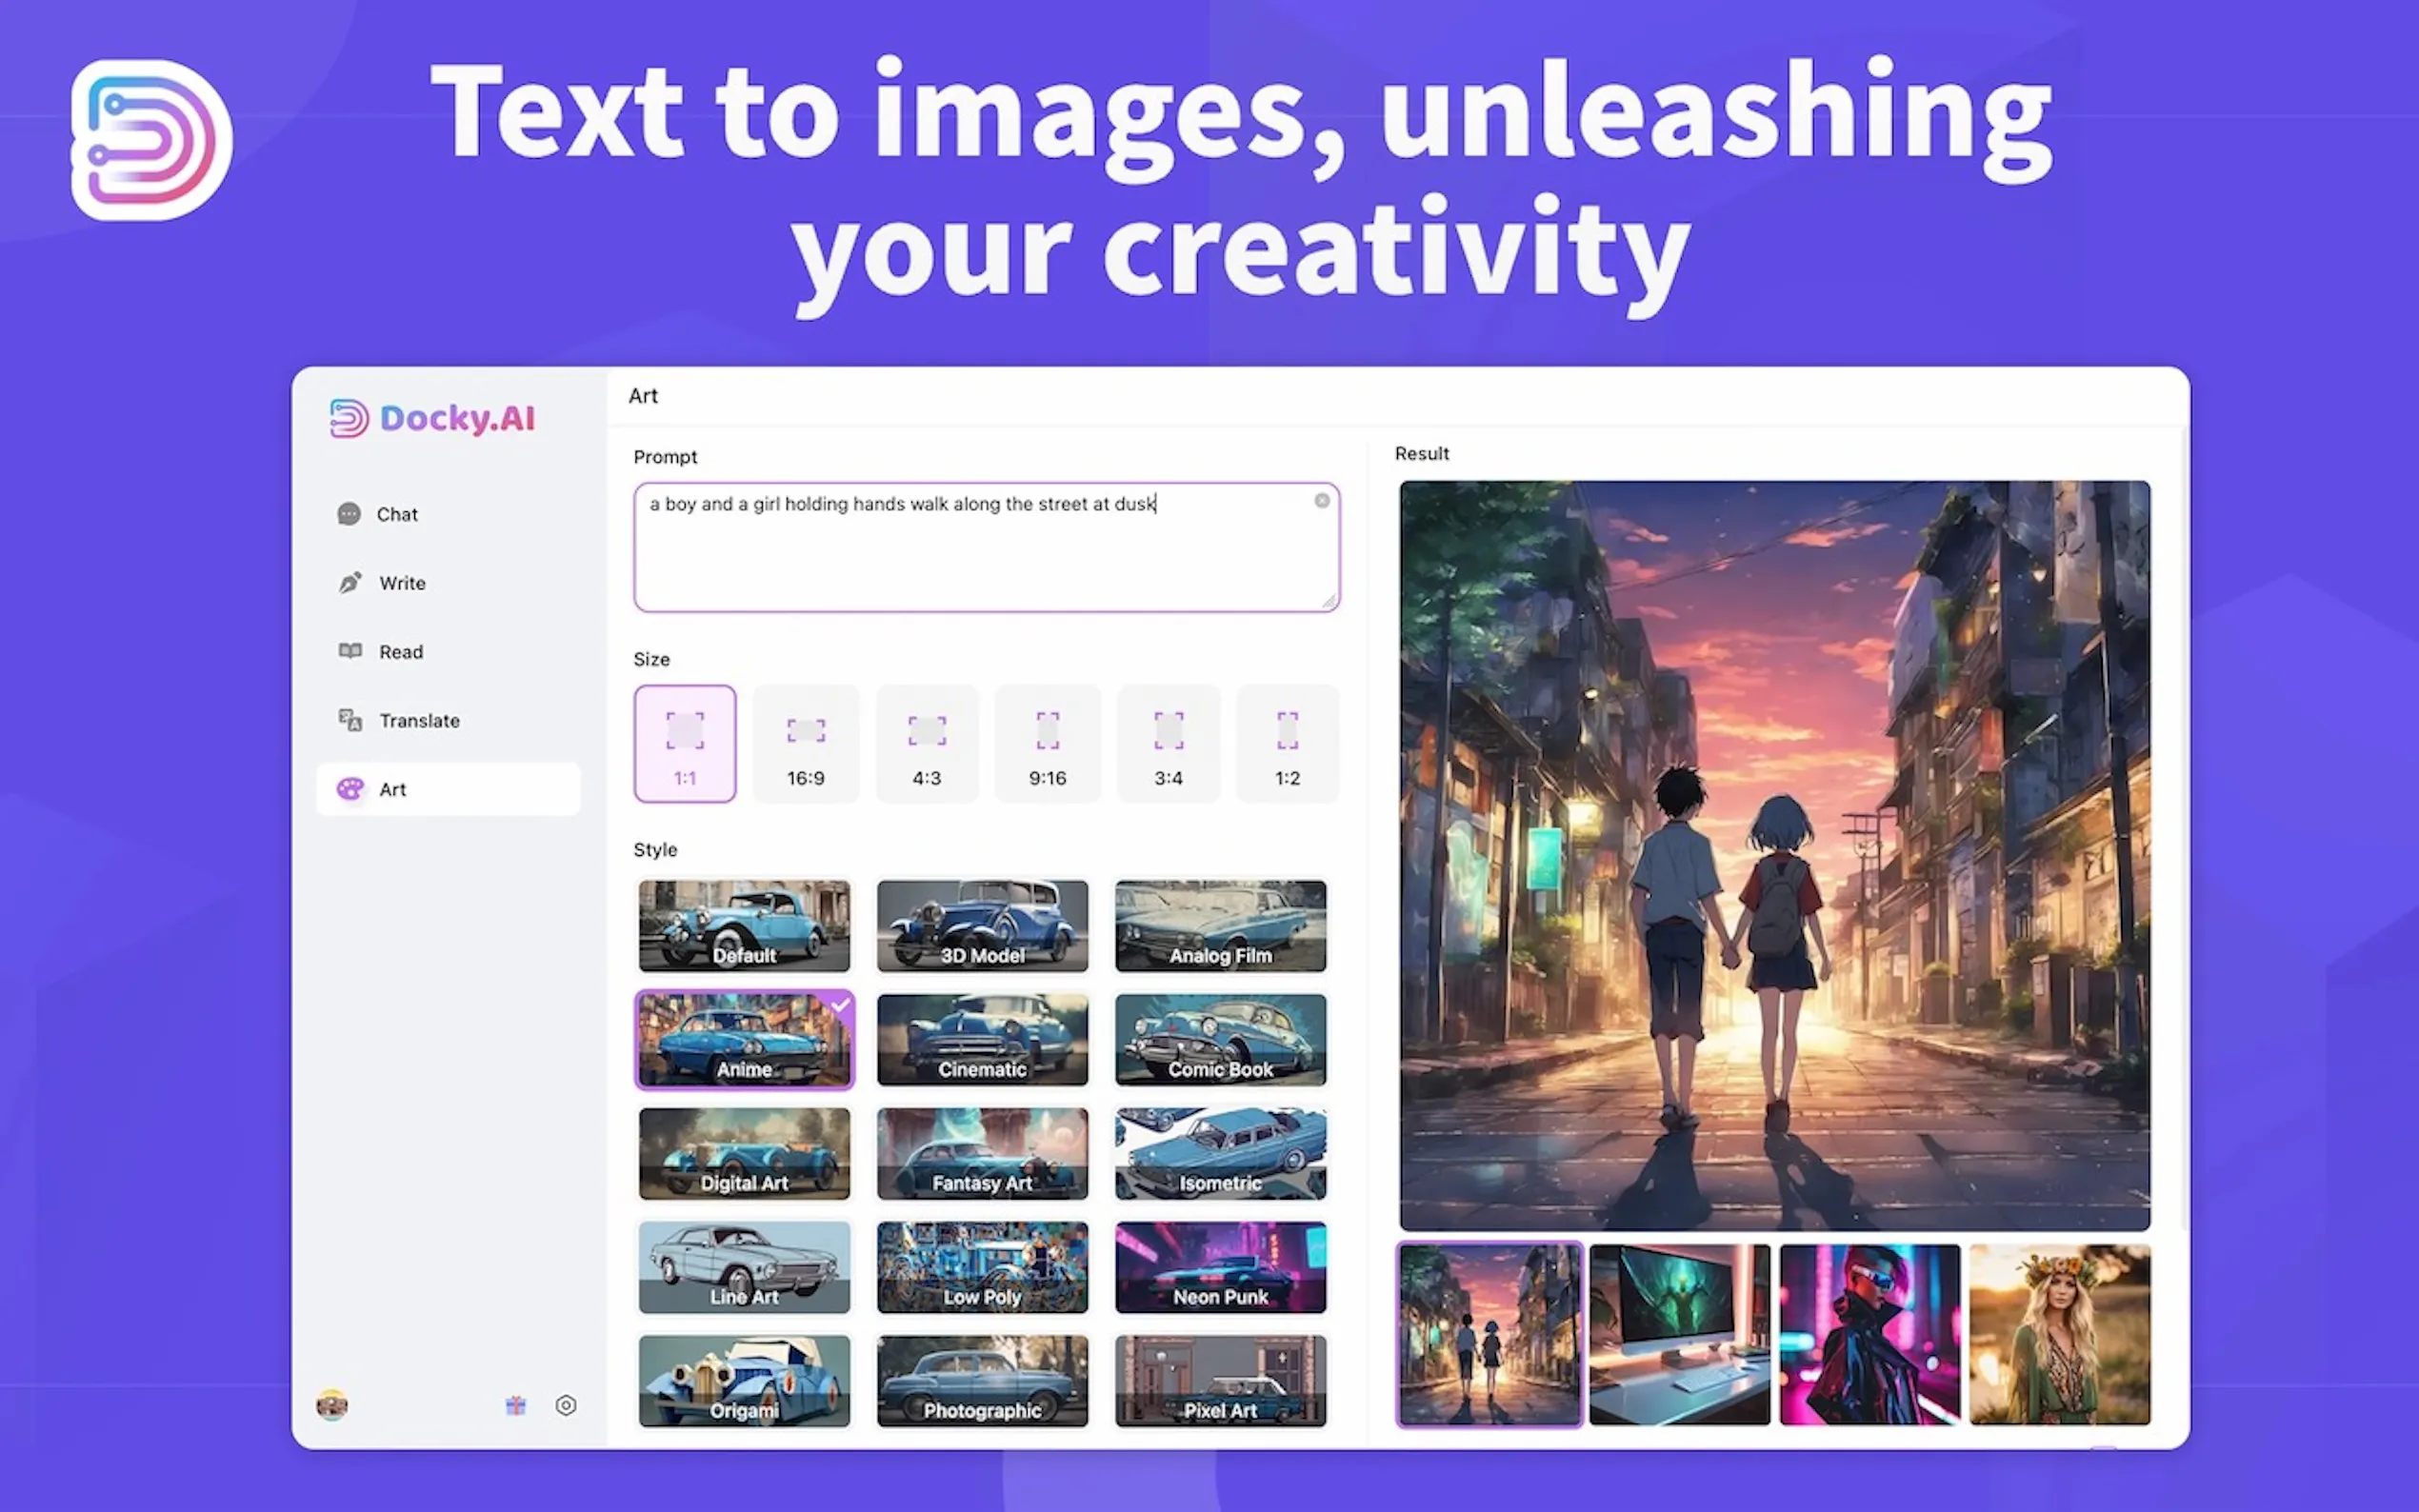Click inside the prompt text field
The width and height of the screenshot is (2419, 1512).
coord(985,560)
